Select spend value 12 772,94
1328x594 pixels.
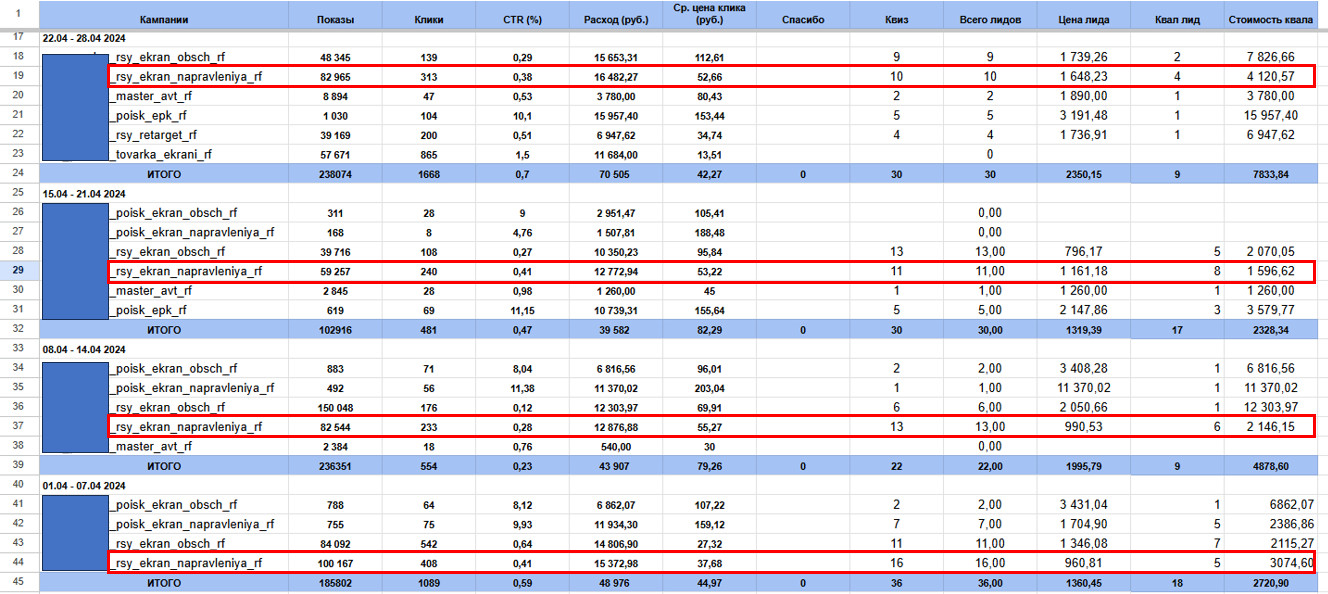click(x=615, y=271)
